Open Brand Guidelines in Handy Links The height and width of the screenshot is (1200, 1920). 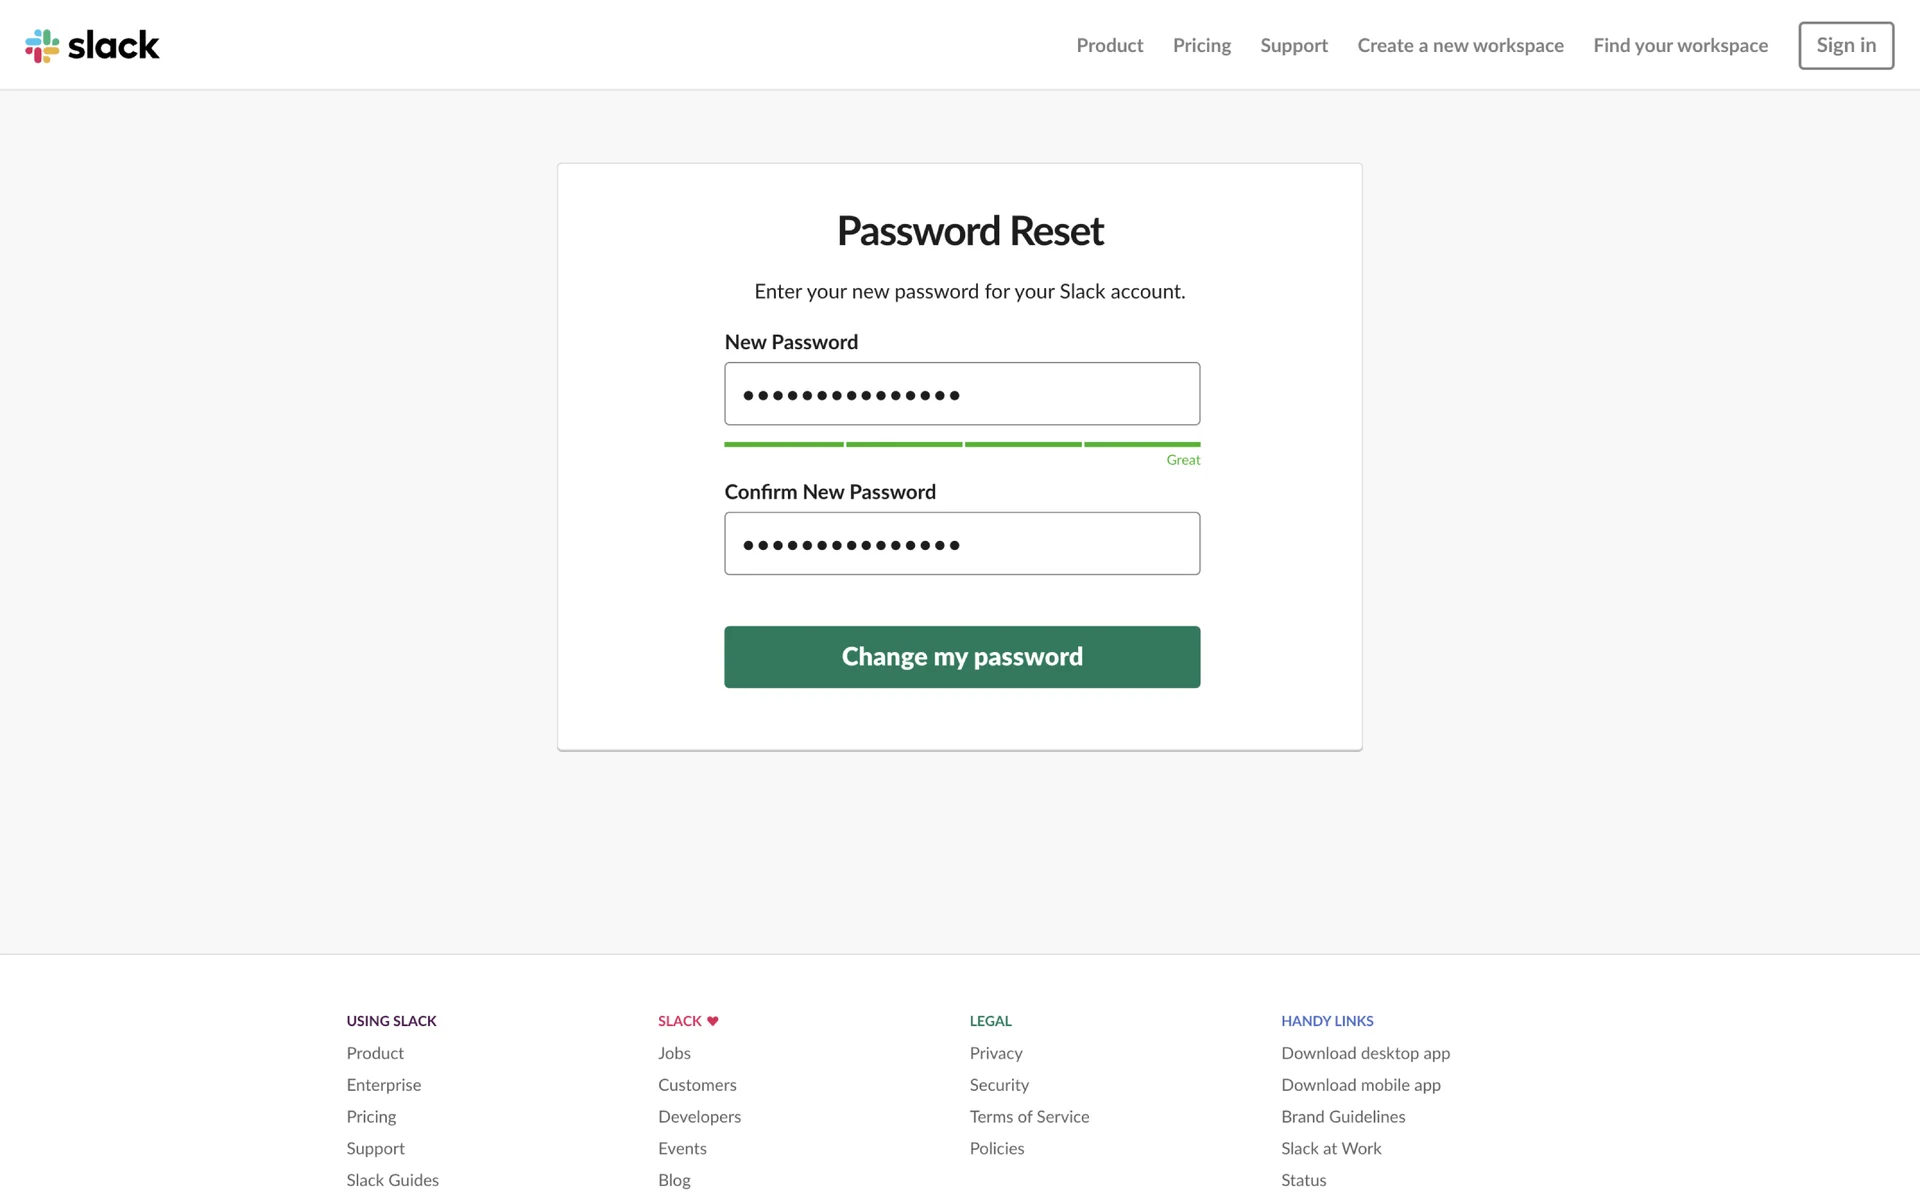point(1342,1117)
